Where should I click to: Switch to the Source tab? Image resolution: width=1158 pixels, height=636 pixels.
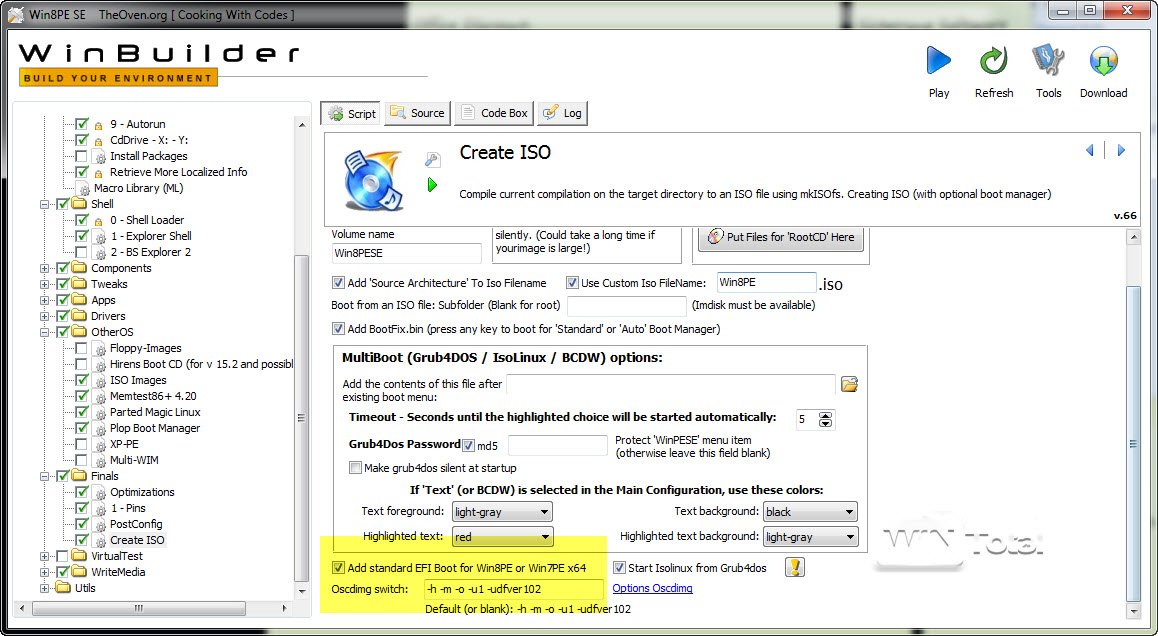417,113
